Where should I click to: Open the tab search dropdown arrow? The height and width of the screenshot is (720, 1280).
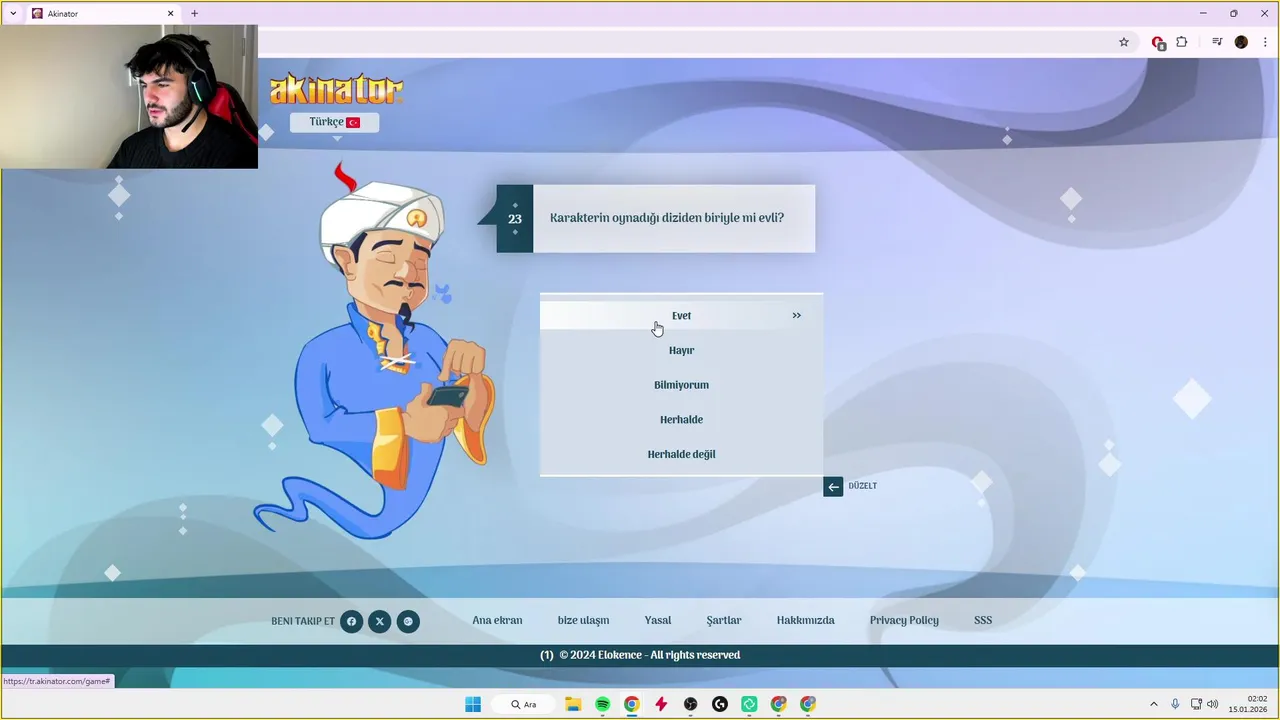[x=13, y=14]
